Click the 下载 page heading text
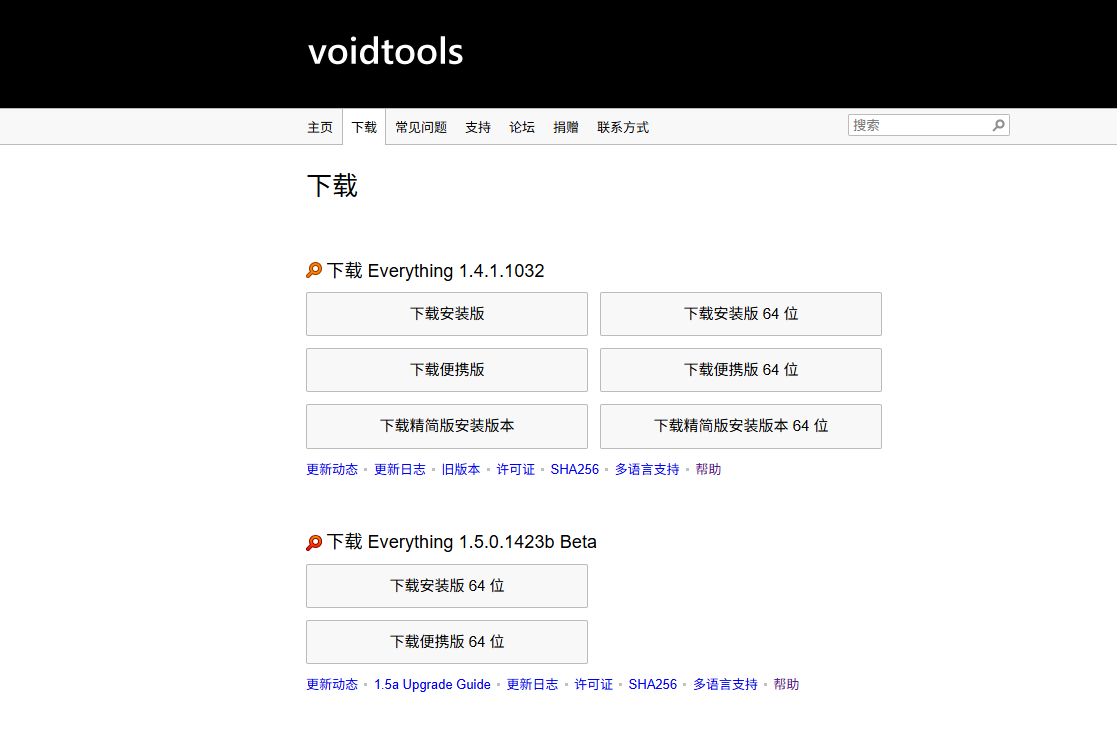The image size is (1117, 738). coord(332,186)
